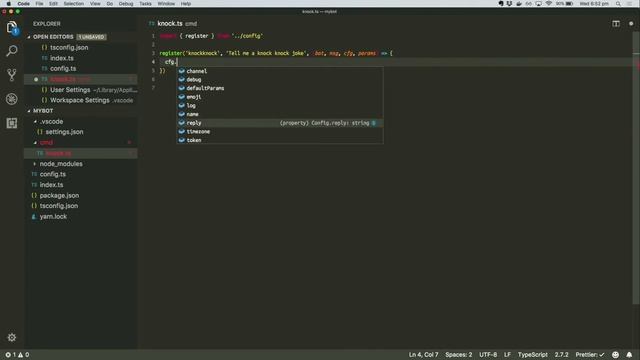Change indentation via Spaces: 2
The width and height of the screenshot is (640, 360).
pyautogui.click(x=458, y=355)
